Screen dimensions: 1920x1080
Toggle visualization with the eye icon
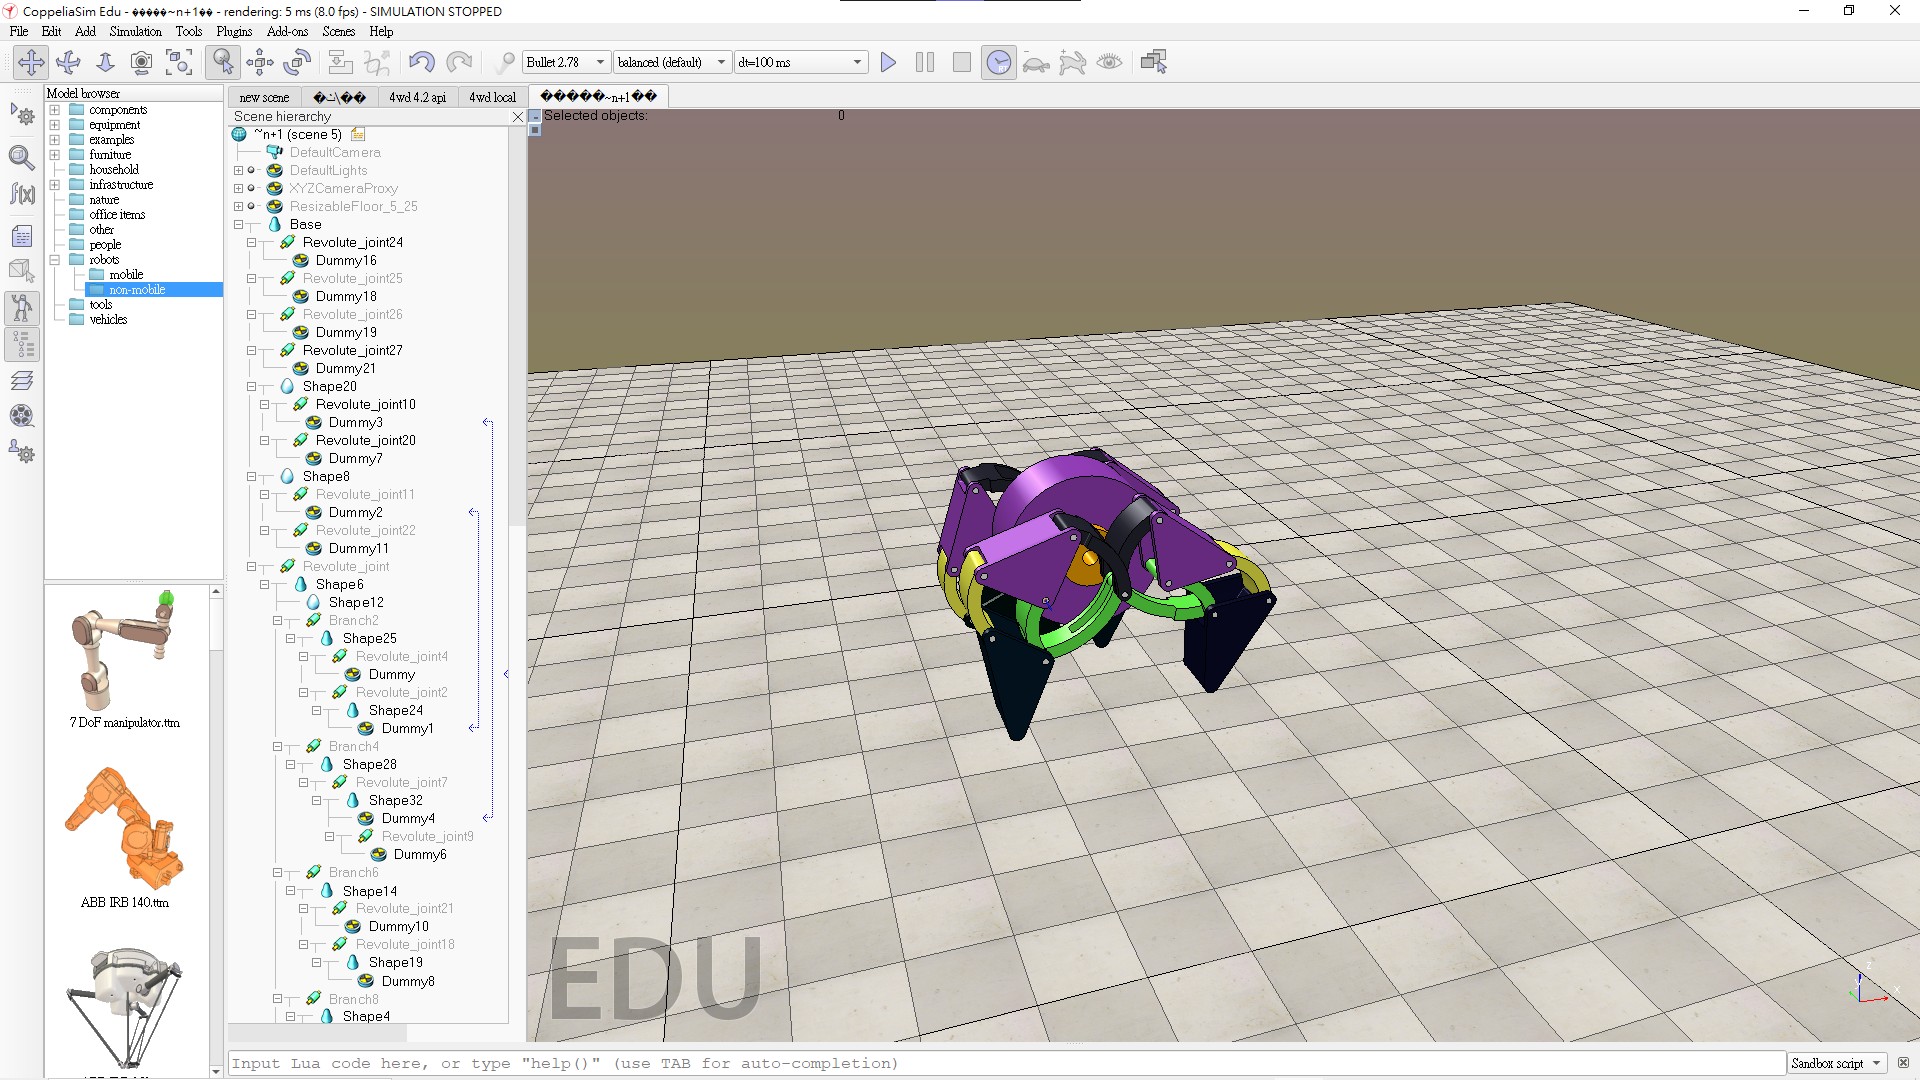[1109, 62]
